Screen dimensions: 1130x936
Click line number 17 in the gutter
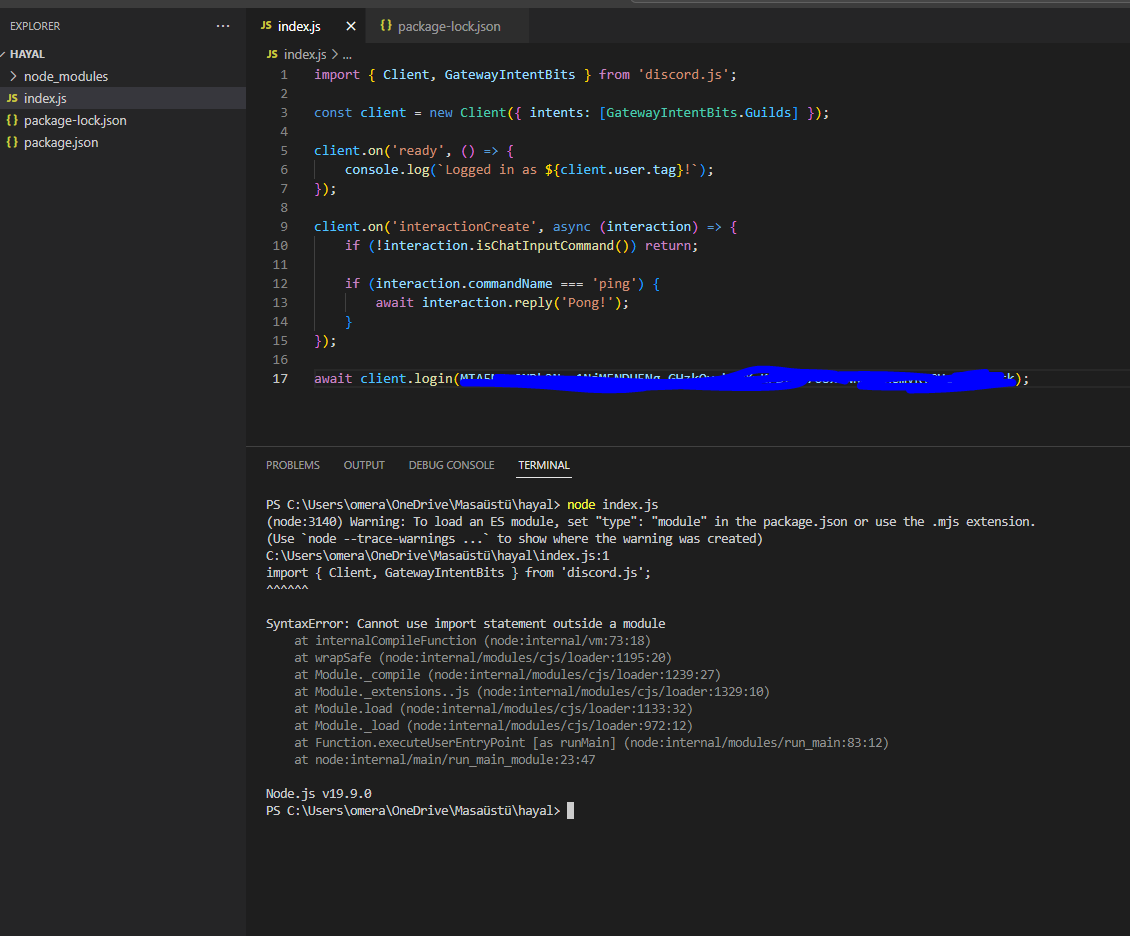[280, 378]
